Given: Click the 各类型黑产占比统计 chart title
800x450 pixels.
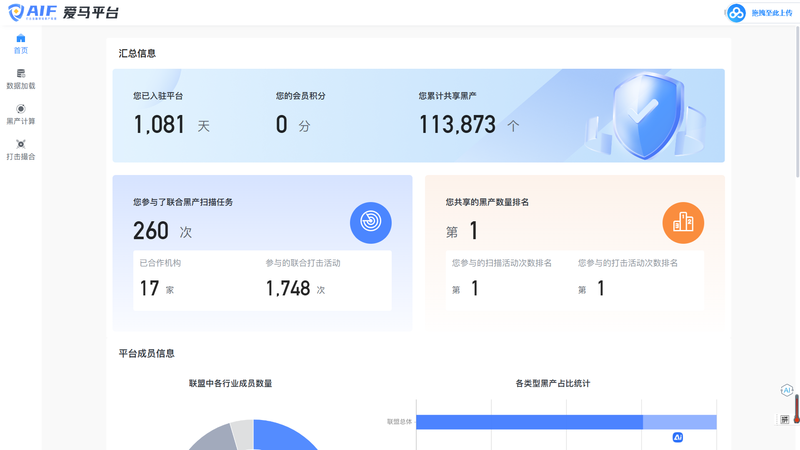Looking at the screenshot, I should (x=553, y=383).
